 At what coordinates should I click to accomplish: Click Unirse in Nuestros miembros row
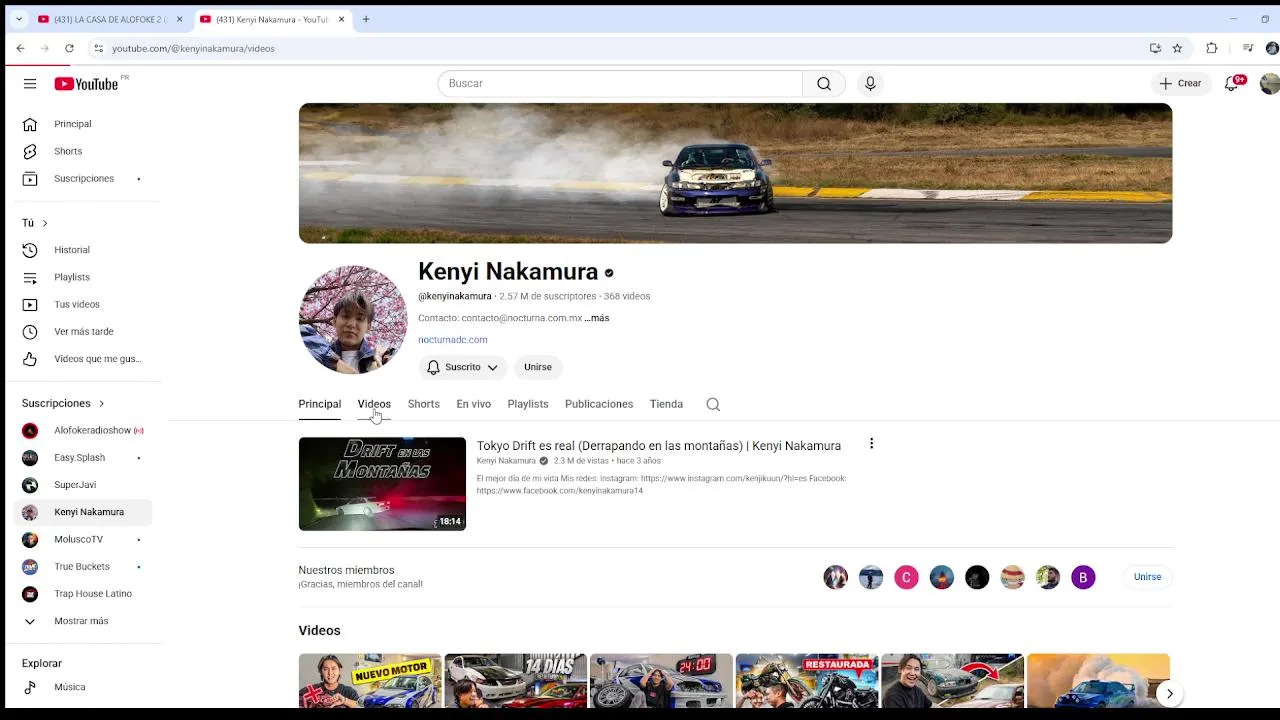(1147, 577)
